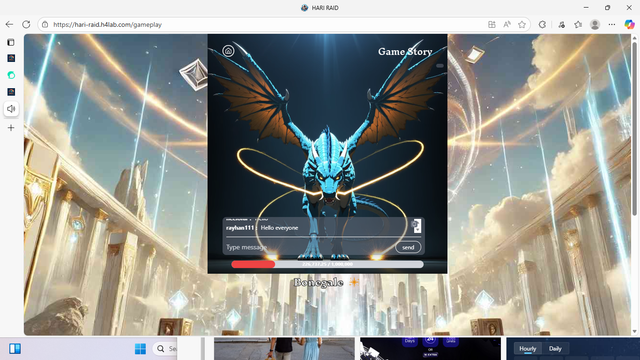Click the Bonegale boss name
This screenshot has height=360, width=640.
click(x=318, y=282)
